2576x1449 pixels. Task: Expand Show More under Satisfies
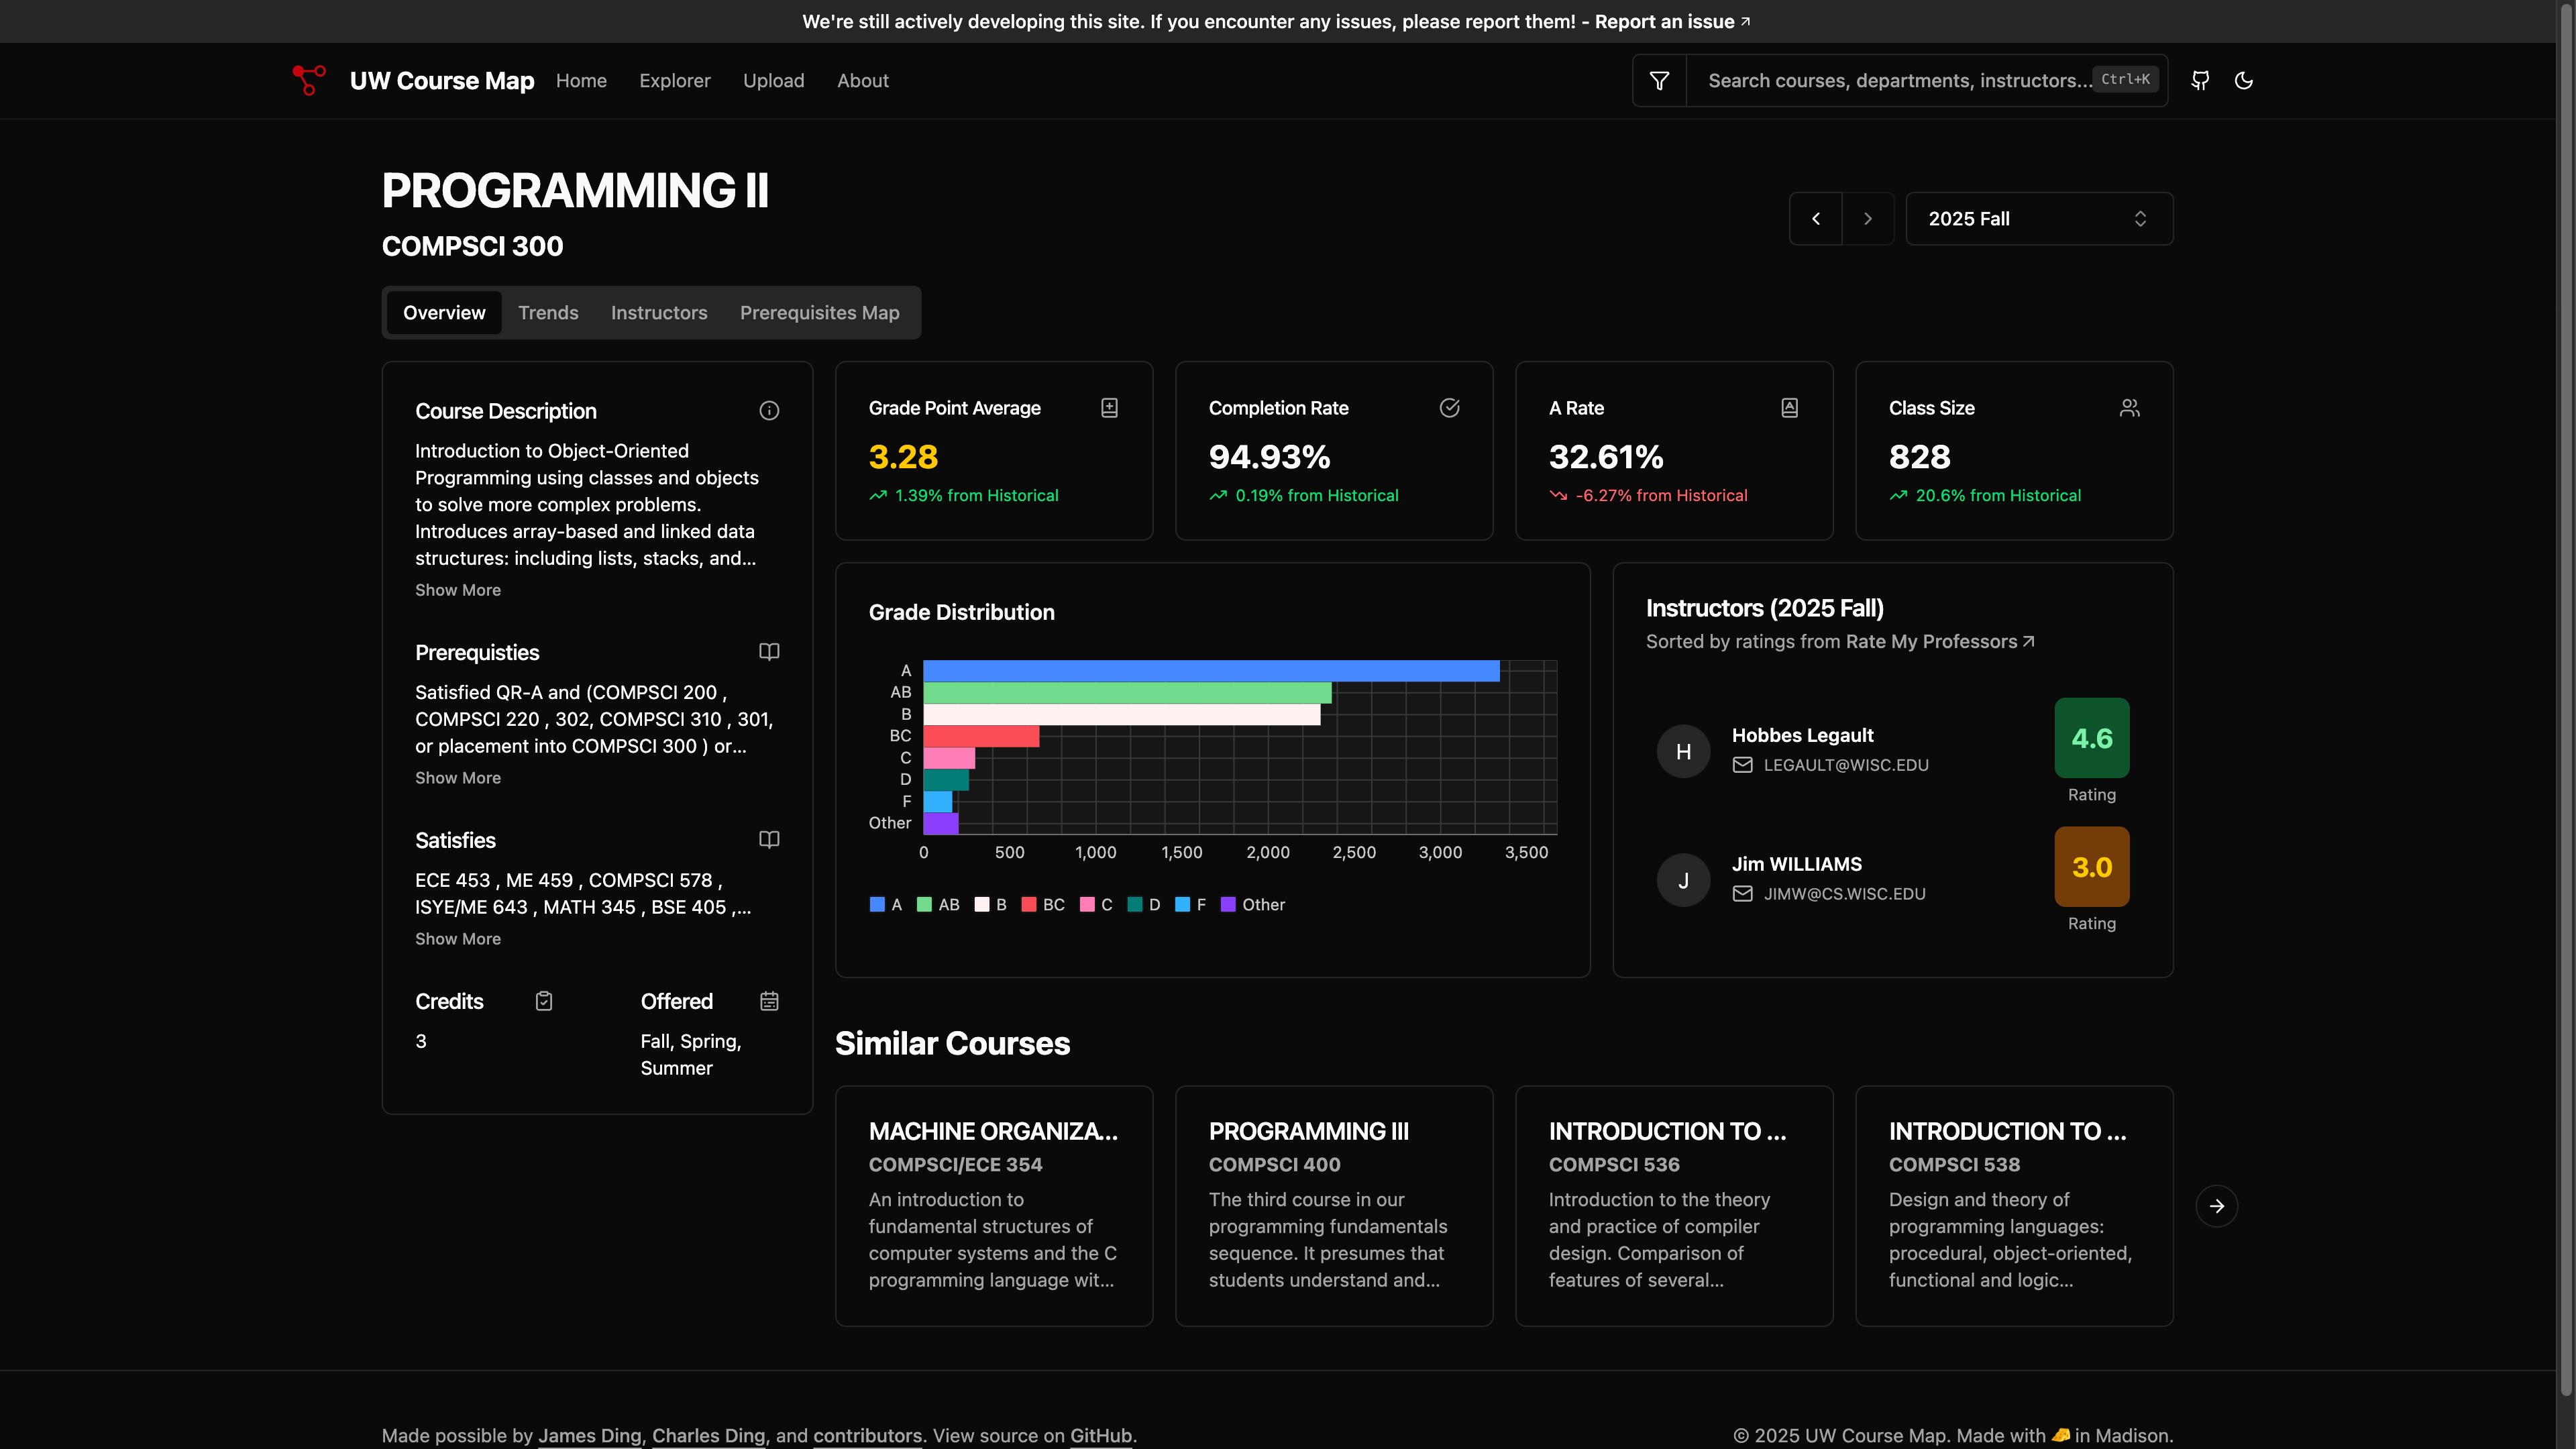pyautogui.click(x=458, y=939)
